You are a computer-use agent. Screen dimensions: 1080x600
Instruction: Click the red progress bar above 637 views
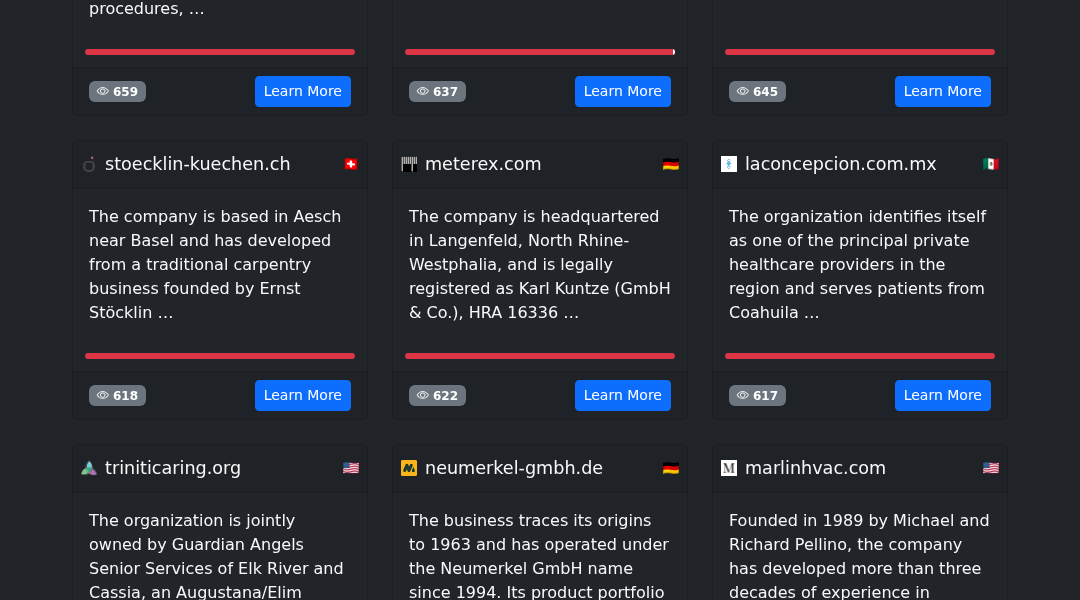(x=540, y=52)
